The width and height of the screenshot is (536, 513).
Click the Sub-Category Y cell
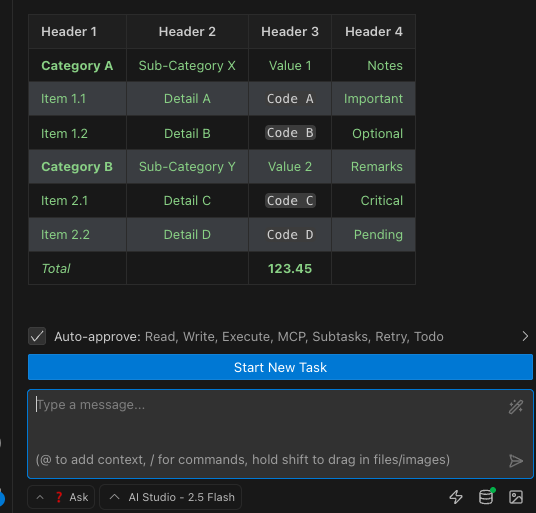[187, 167]
